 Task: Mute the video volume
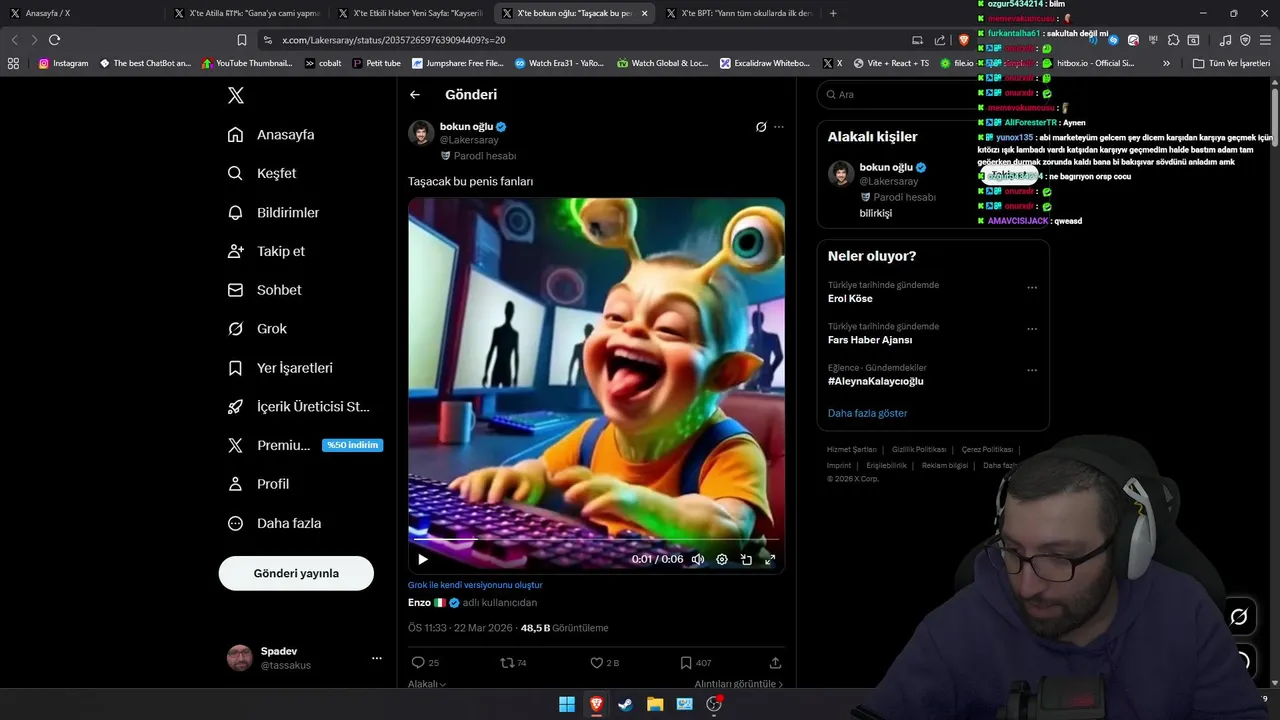698,560
